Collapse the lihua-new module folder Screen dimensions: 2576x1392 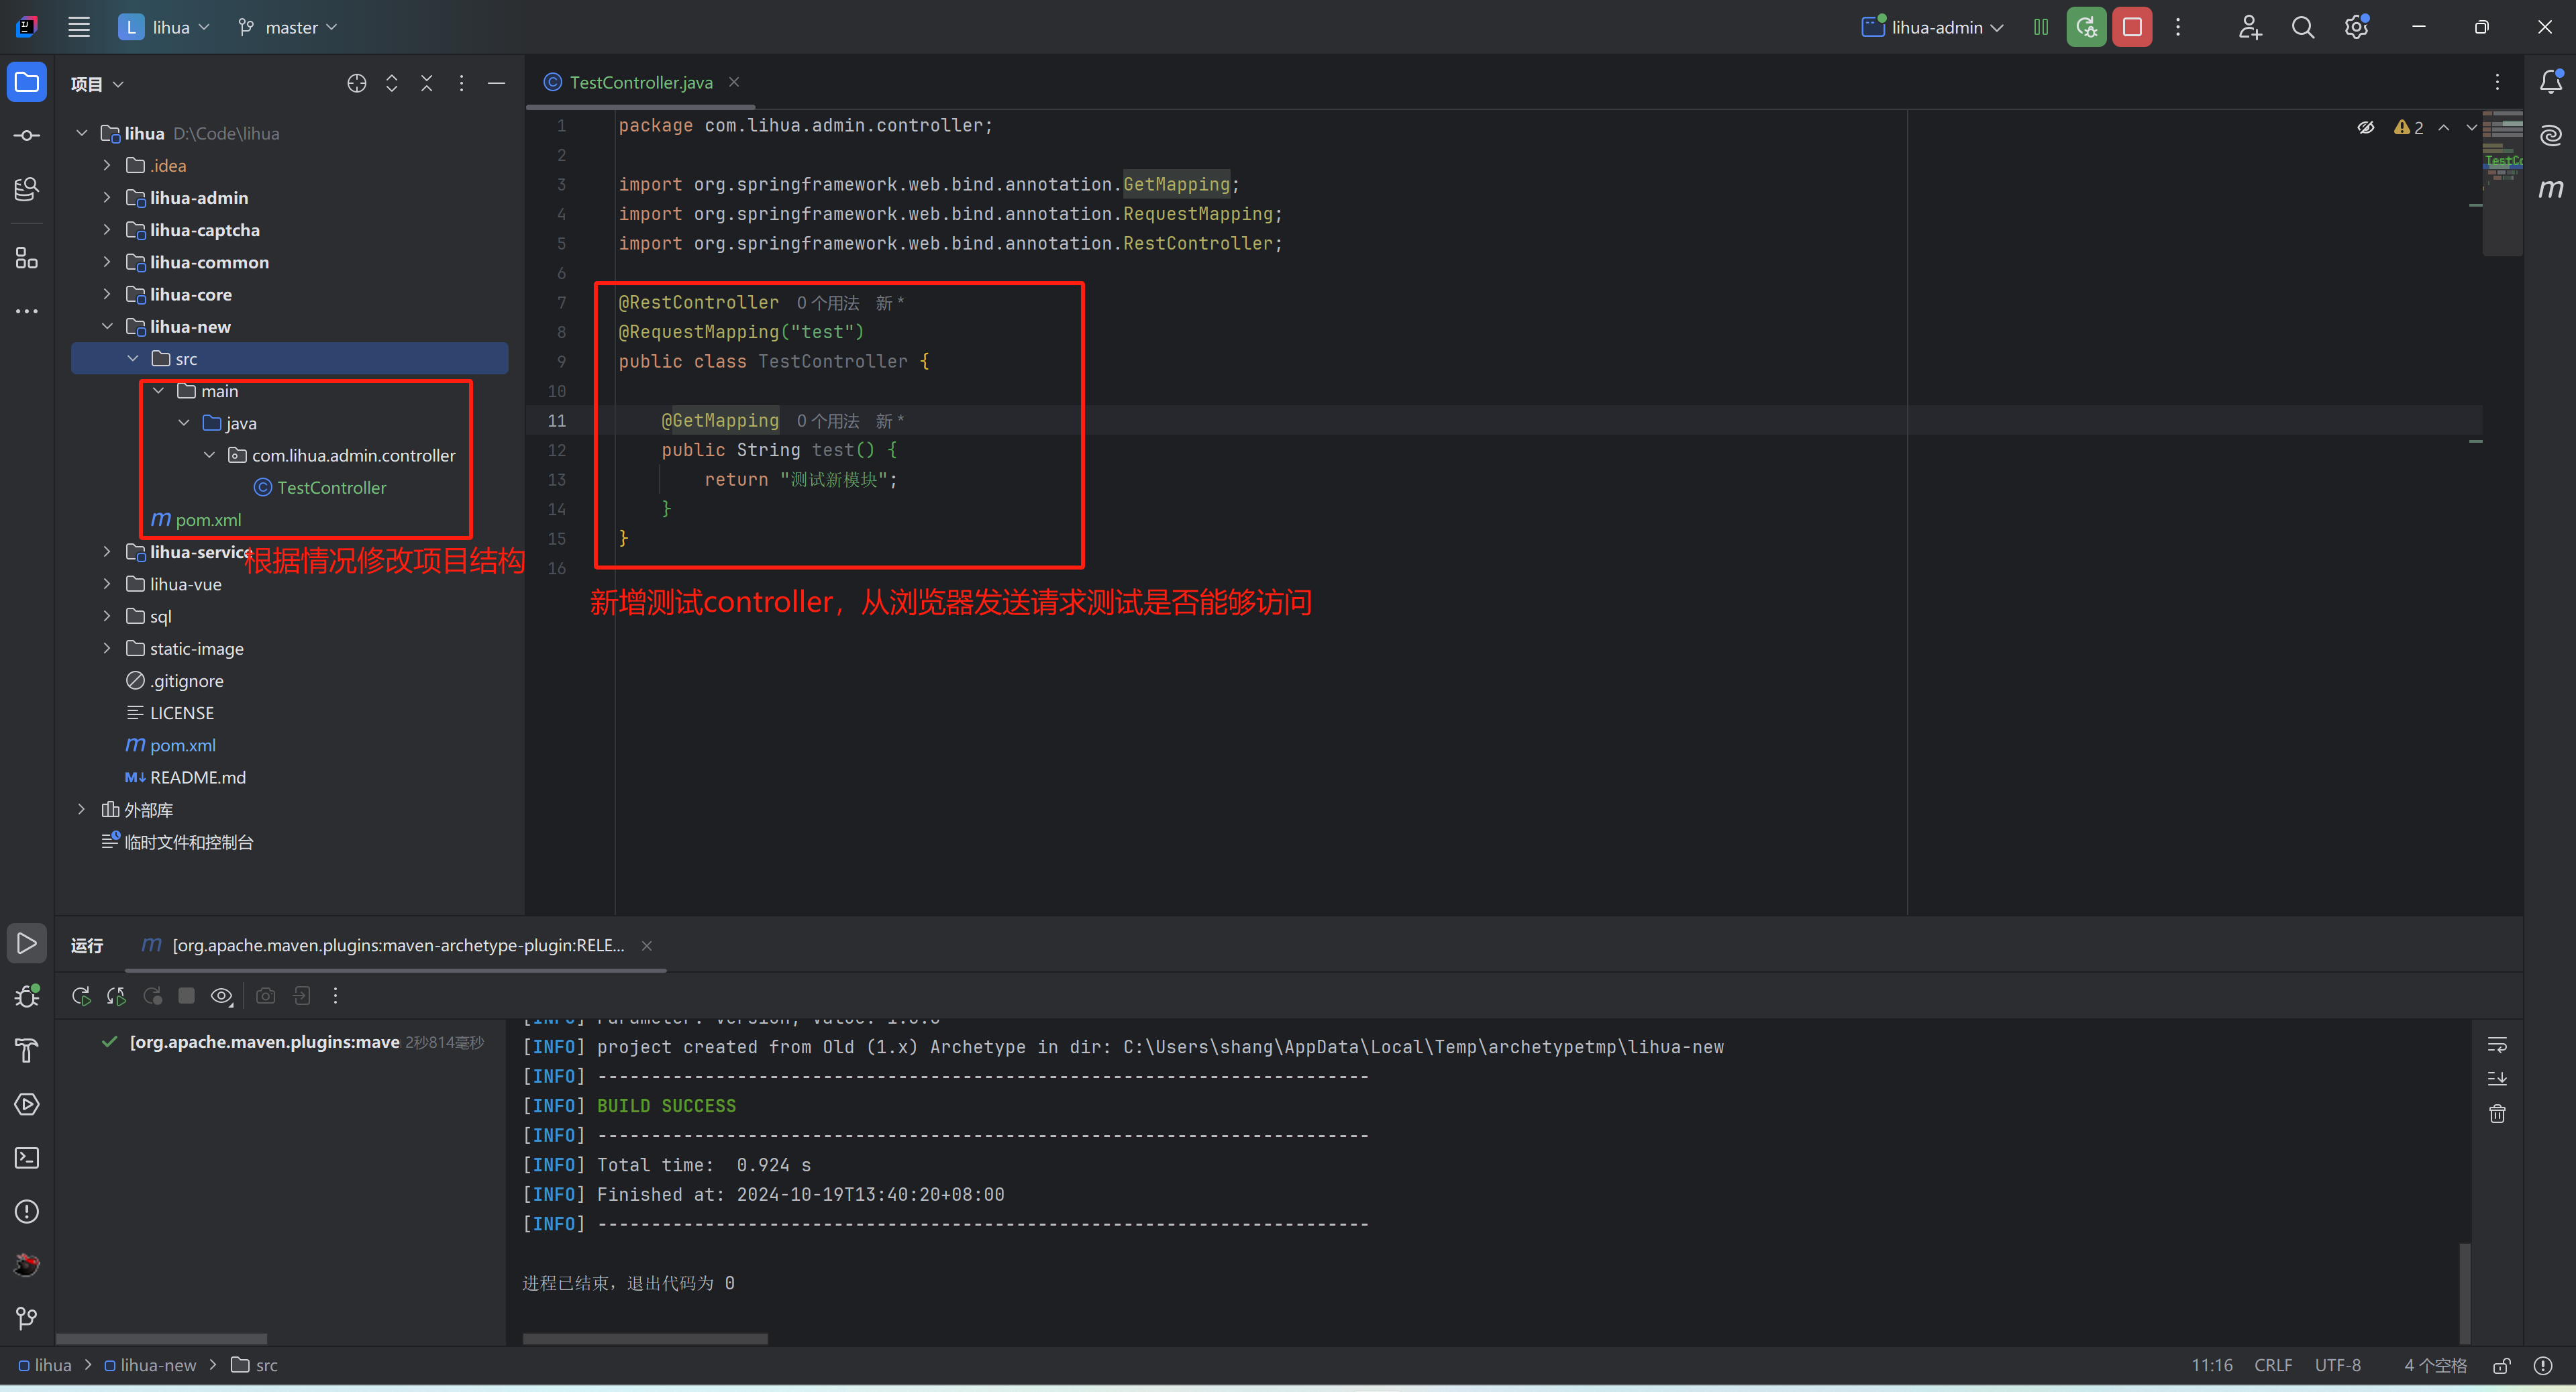point(107,327)
